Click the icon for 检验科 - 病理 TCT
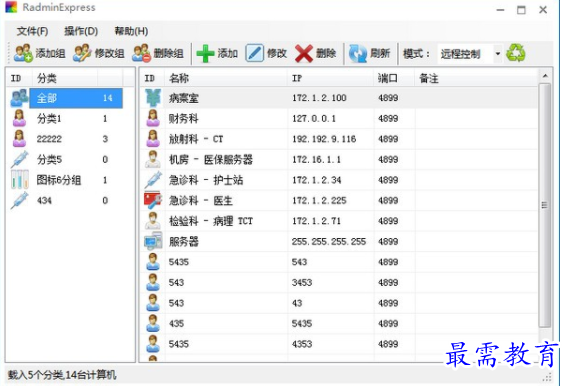This screenshot has height=386, width=567. 153,221
